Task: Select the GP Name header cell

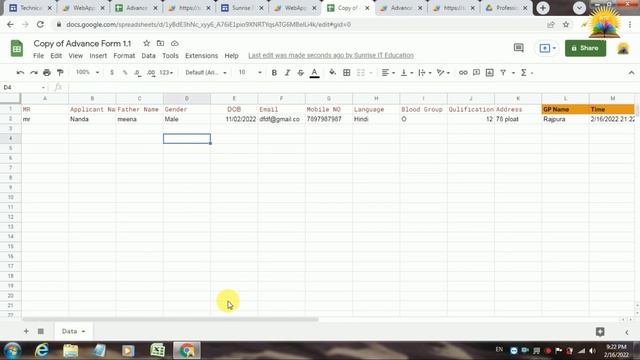Action: [x=565, y=109]
